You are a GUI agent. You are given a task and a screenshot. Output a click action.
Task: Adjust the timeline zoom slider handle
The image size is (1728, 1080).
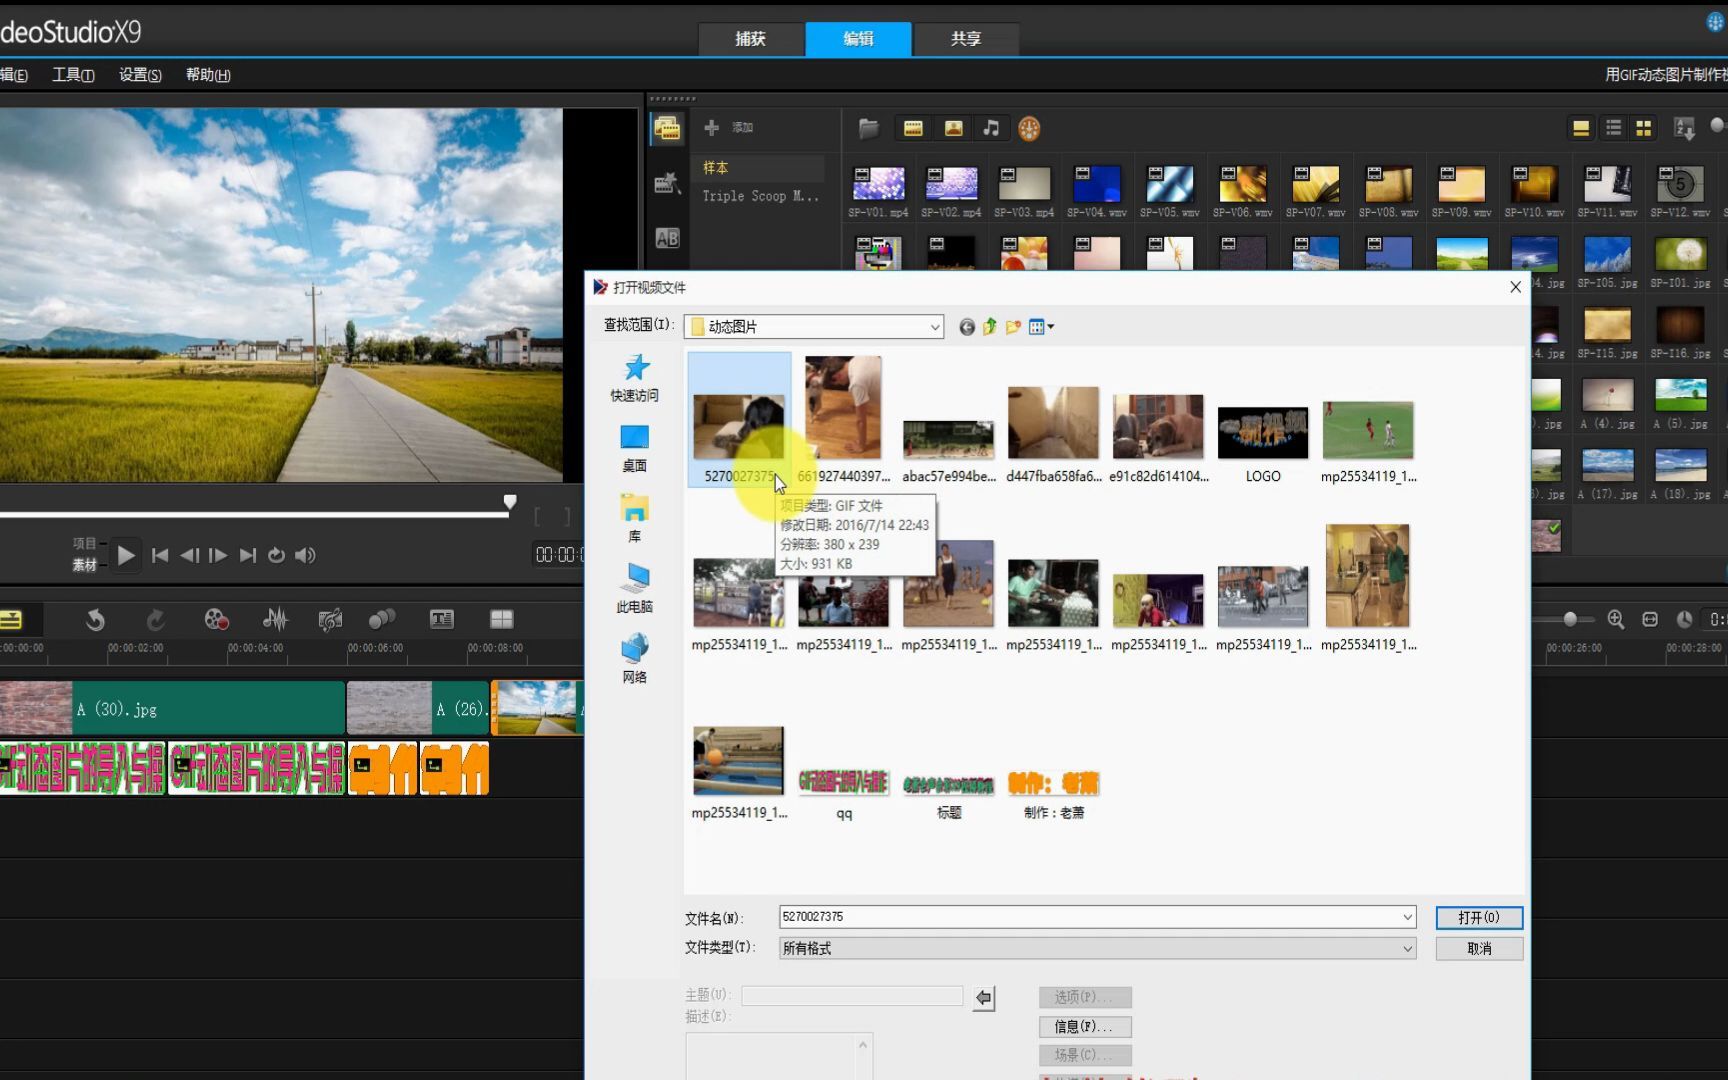[1570, 619]
